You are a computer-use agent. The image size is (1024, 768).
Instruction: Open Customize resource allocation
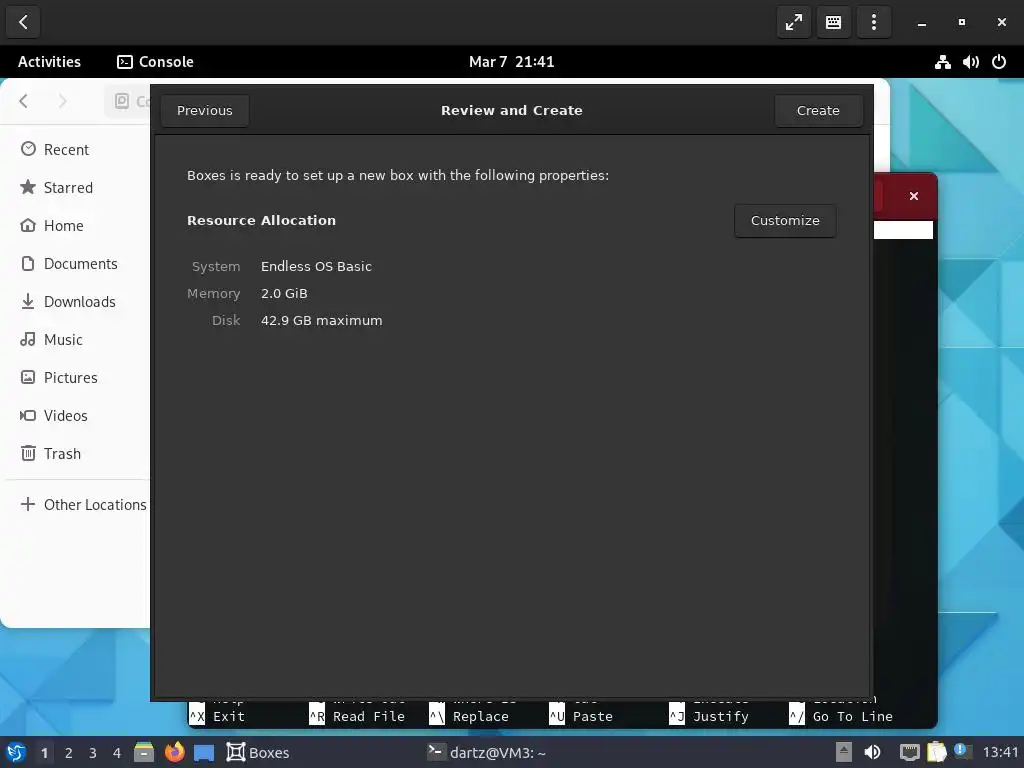(785, 221)
